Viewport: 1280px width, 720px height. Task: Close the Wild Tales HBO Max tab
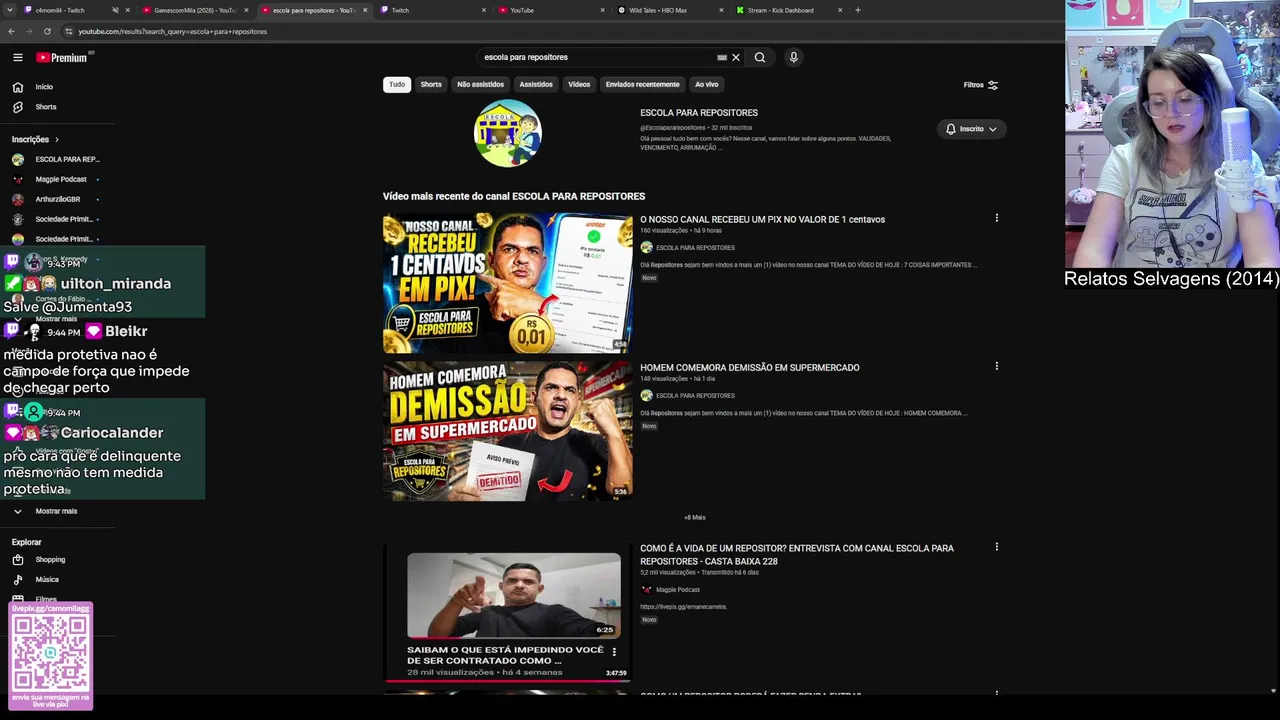pos(721,10)
